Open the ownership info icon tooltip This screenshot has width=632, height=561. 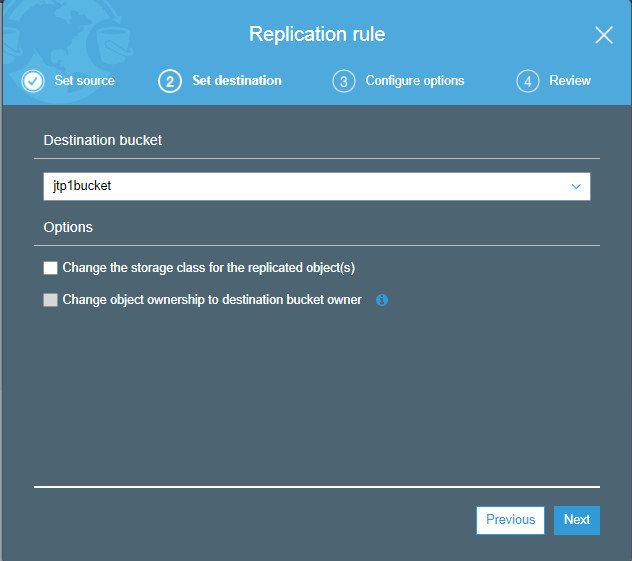pos(382,300)
